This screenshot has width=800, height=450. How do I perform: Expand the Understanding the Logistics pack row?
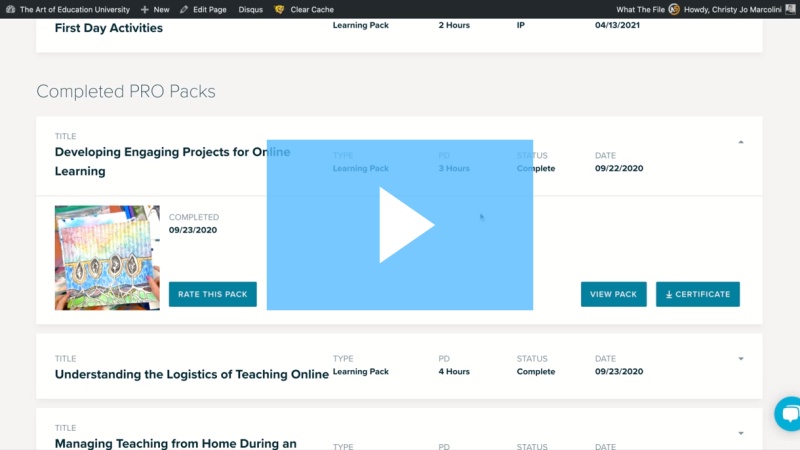coord(741,359)
